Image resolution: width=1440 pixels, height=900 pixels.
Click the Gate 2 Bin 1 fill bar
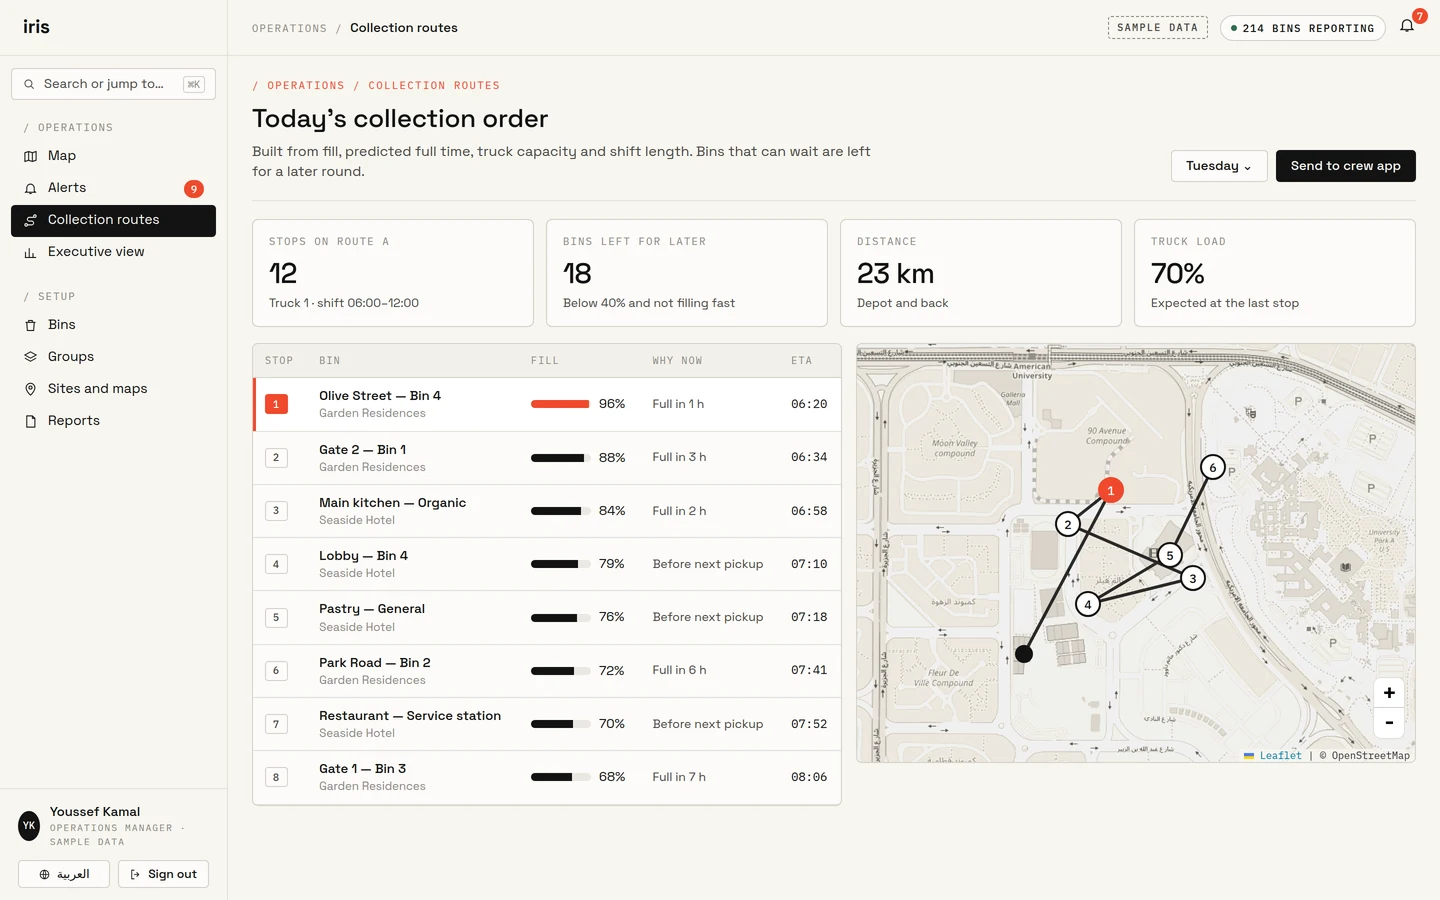coord(560,458)
